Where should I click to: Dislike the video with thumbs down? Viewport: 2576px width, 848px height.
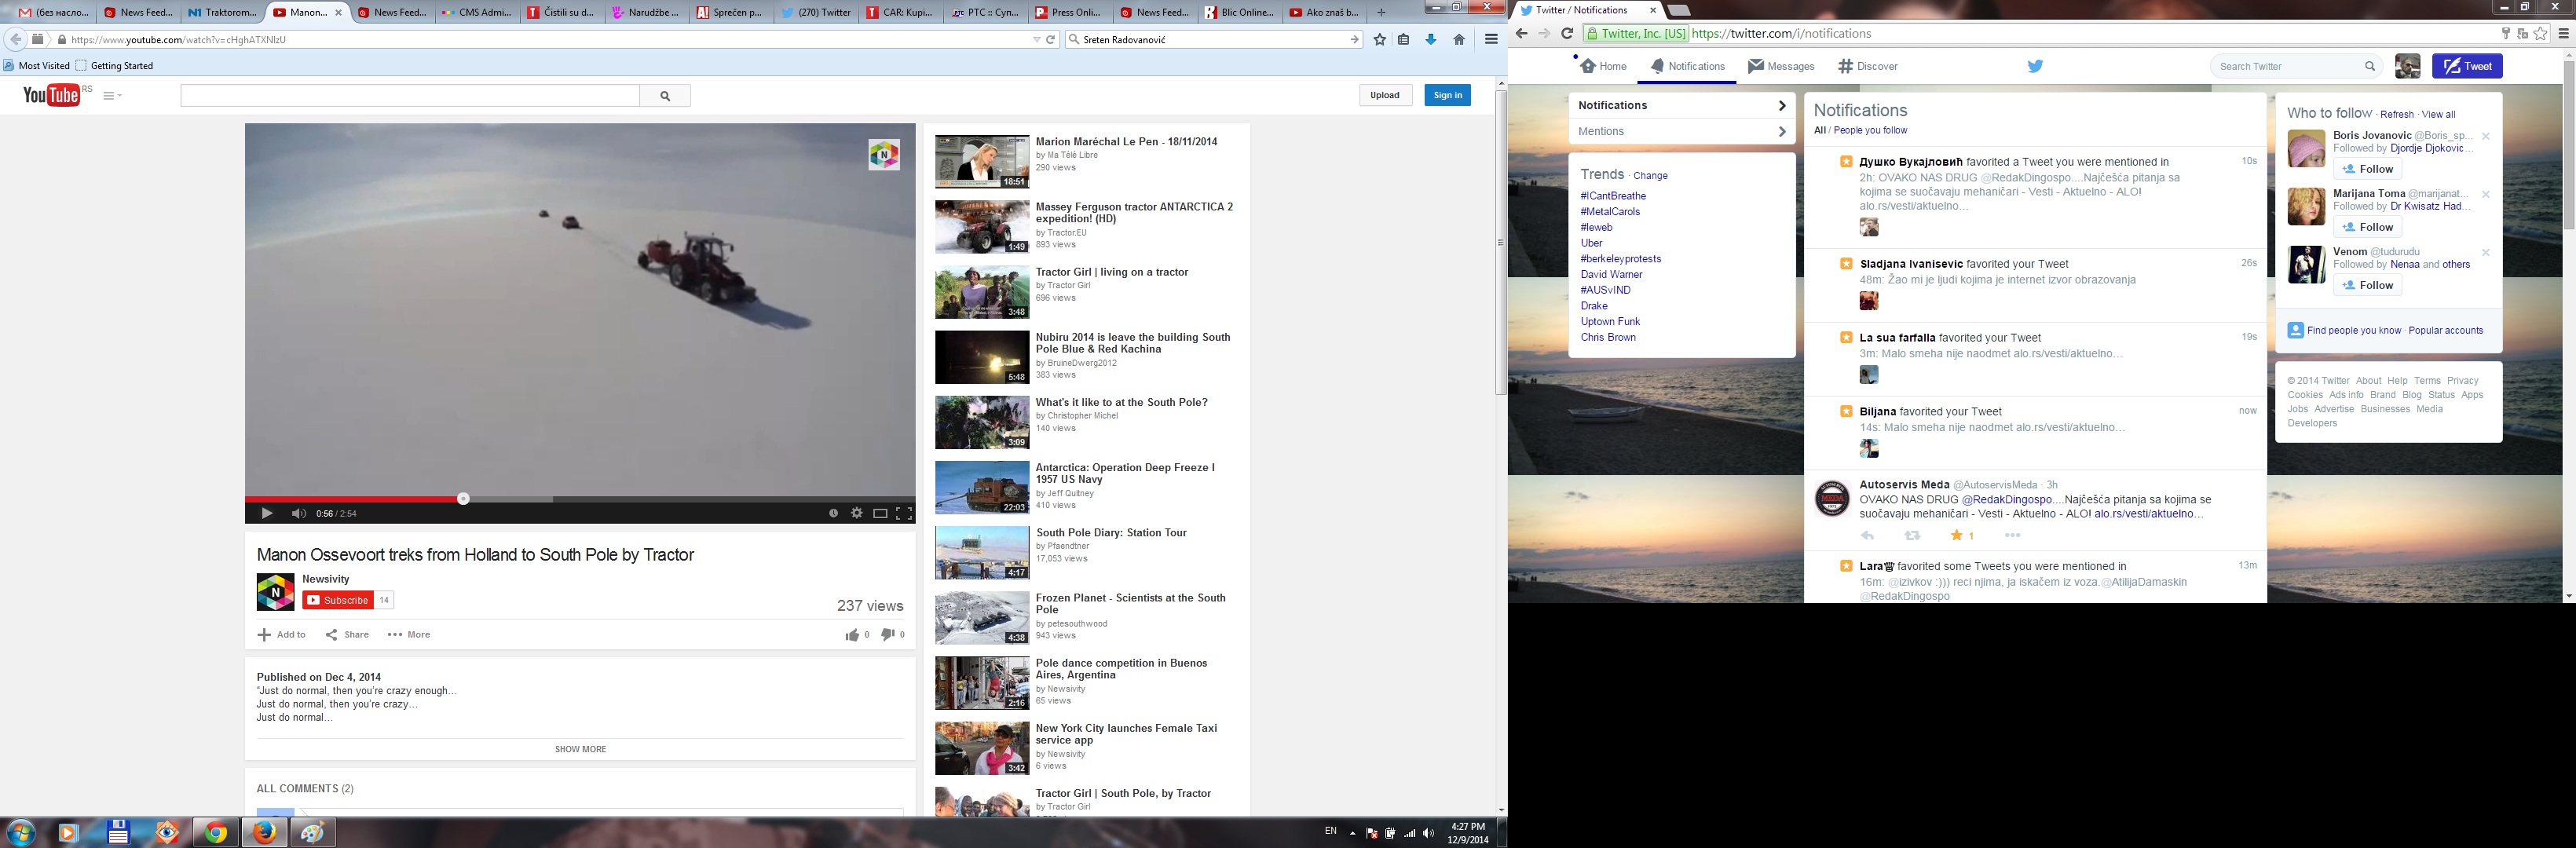pyautogui.click(x=887, y=635)
